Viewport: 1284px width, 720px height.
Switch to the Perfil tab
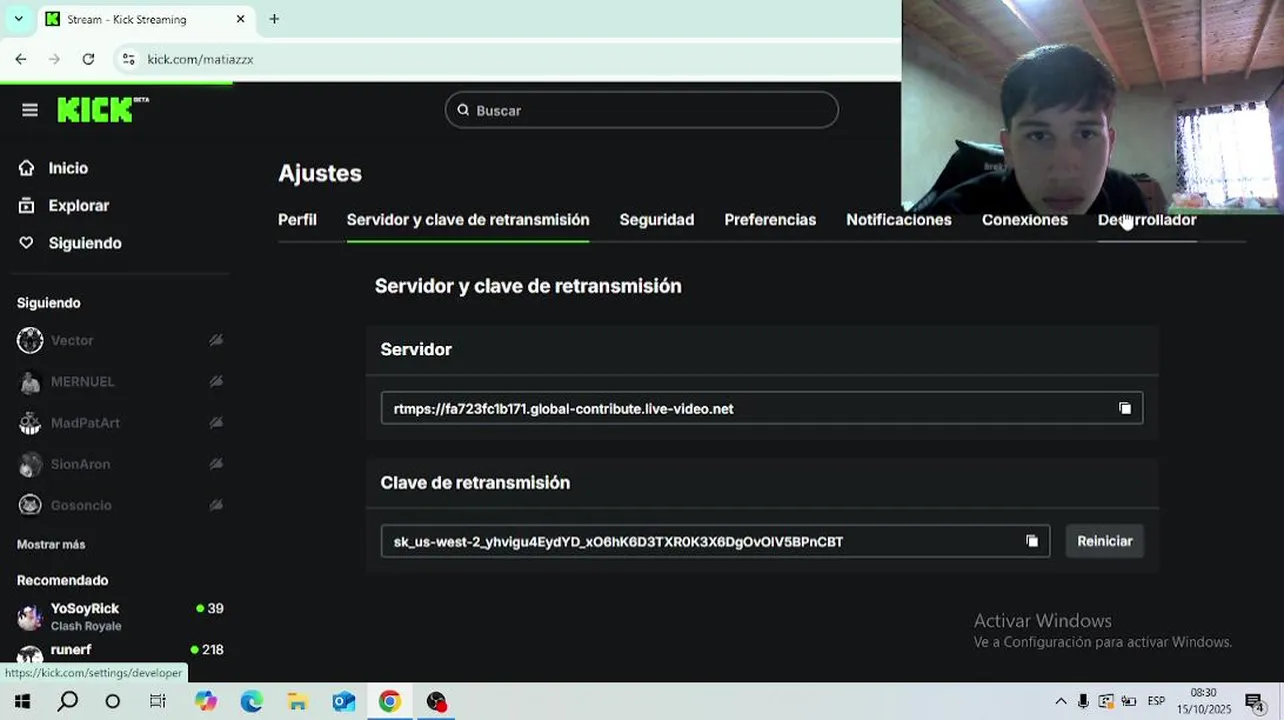pyautogui.click(x=297, y=220)
